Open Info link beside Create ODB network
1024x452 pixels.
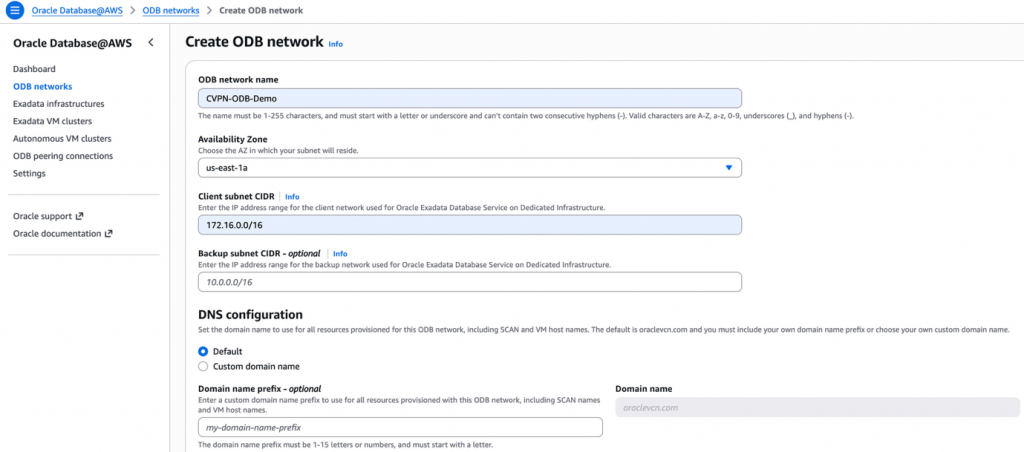click(x=336, y=44)
